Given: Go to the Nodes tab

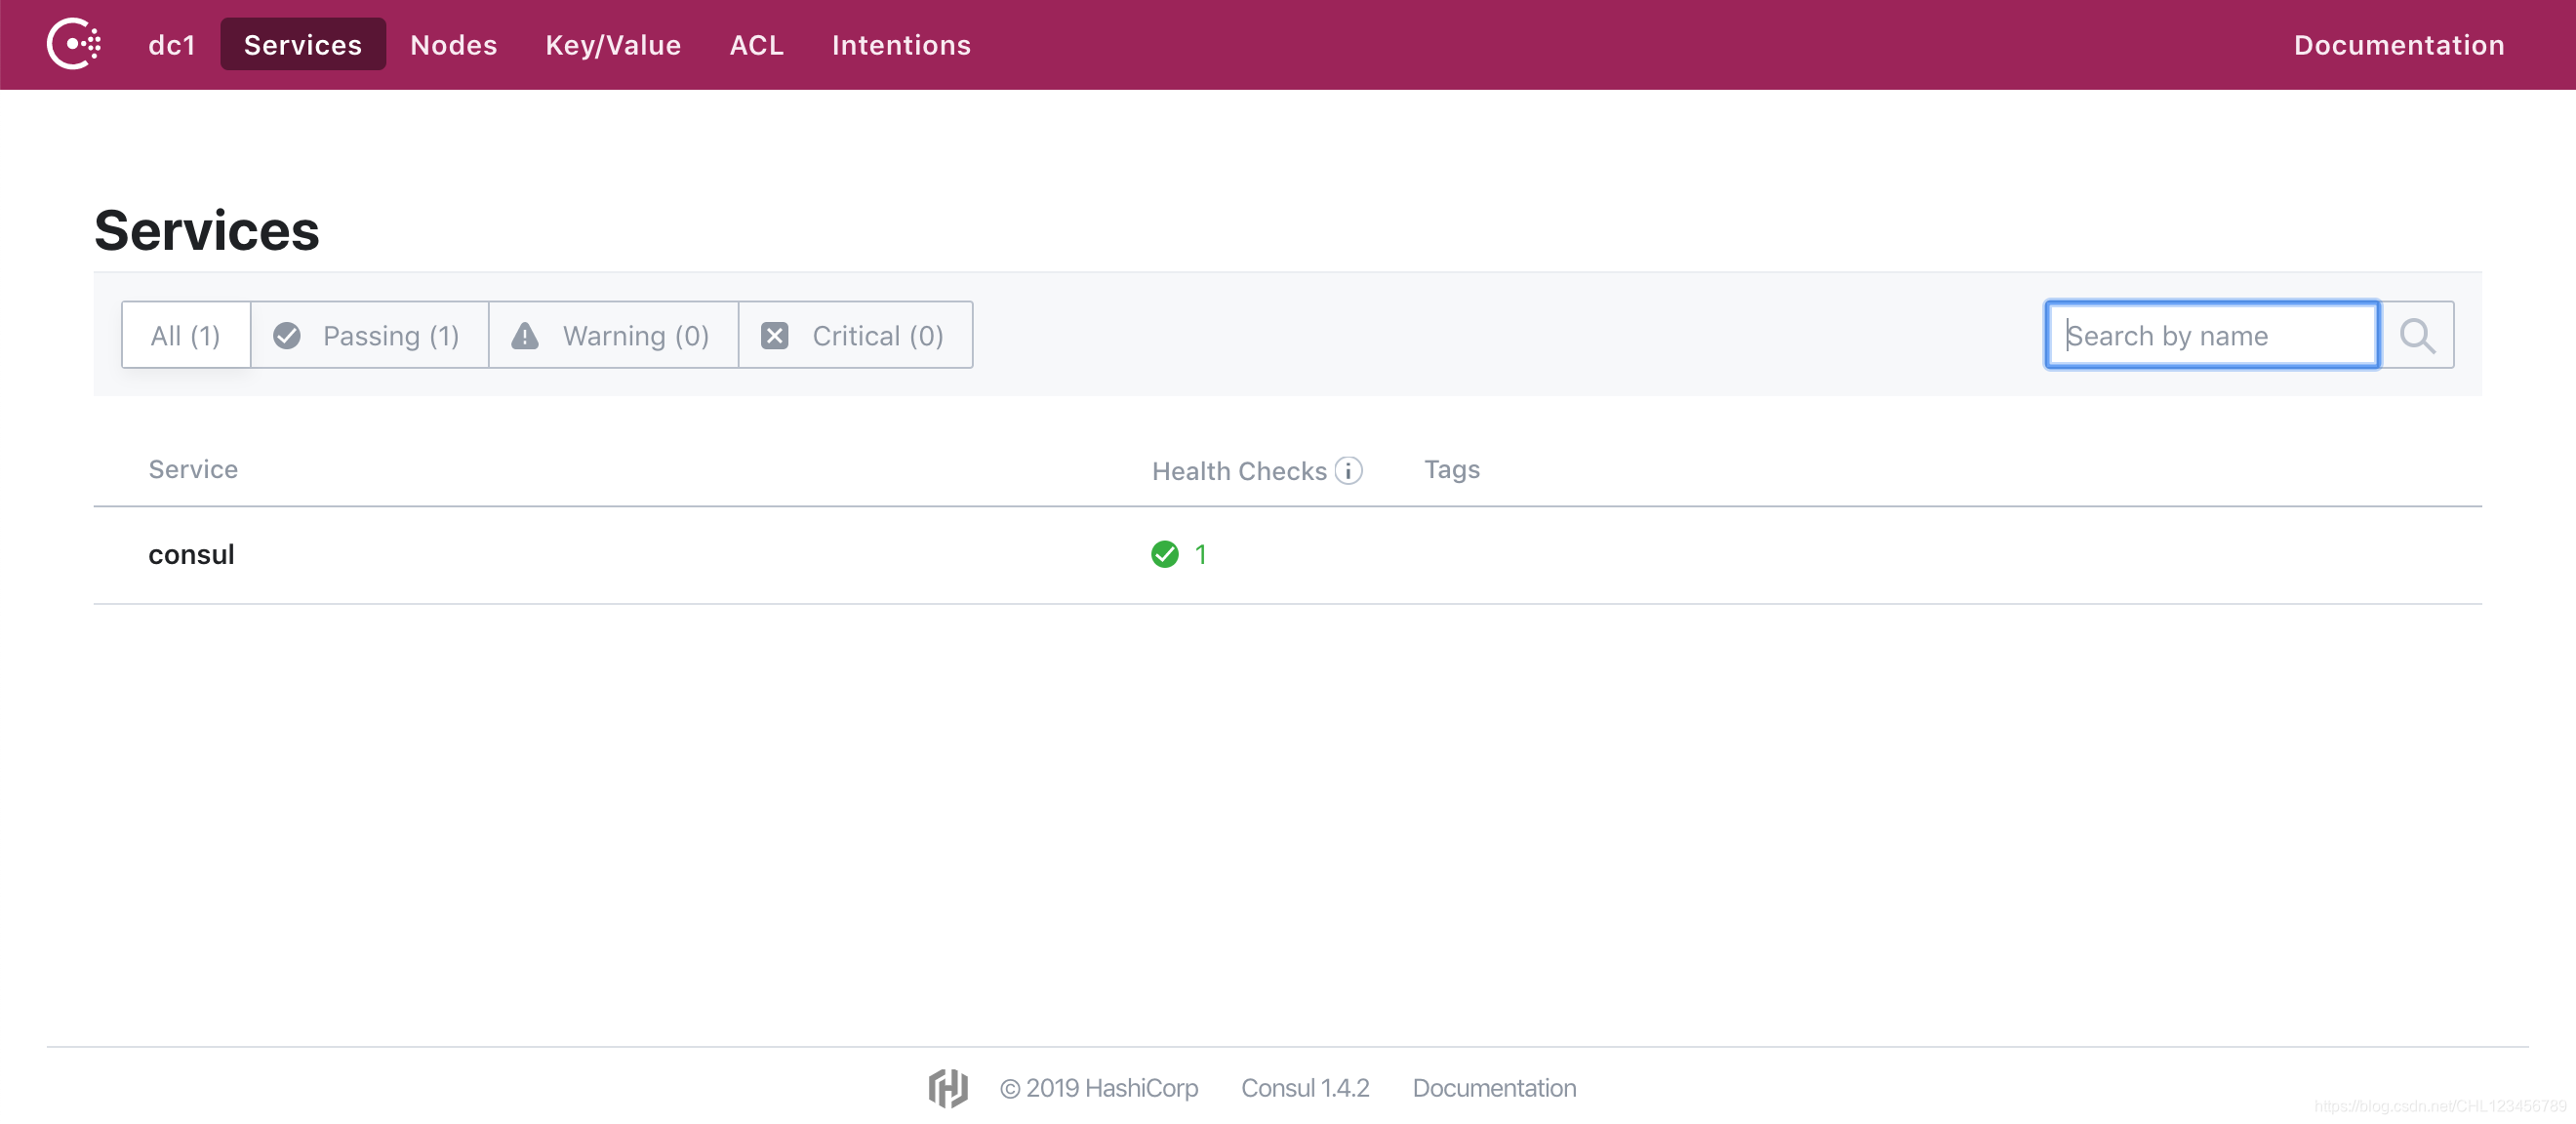Looking at the screenshot, I should [453, 45].
